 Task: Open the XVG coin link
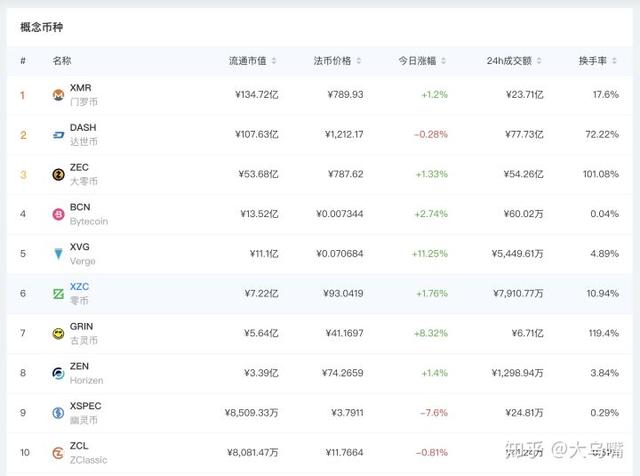click(80, 247)
